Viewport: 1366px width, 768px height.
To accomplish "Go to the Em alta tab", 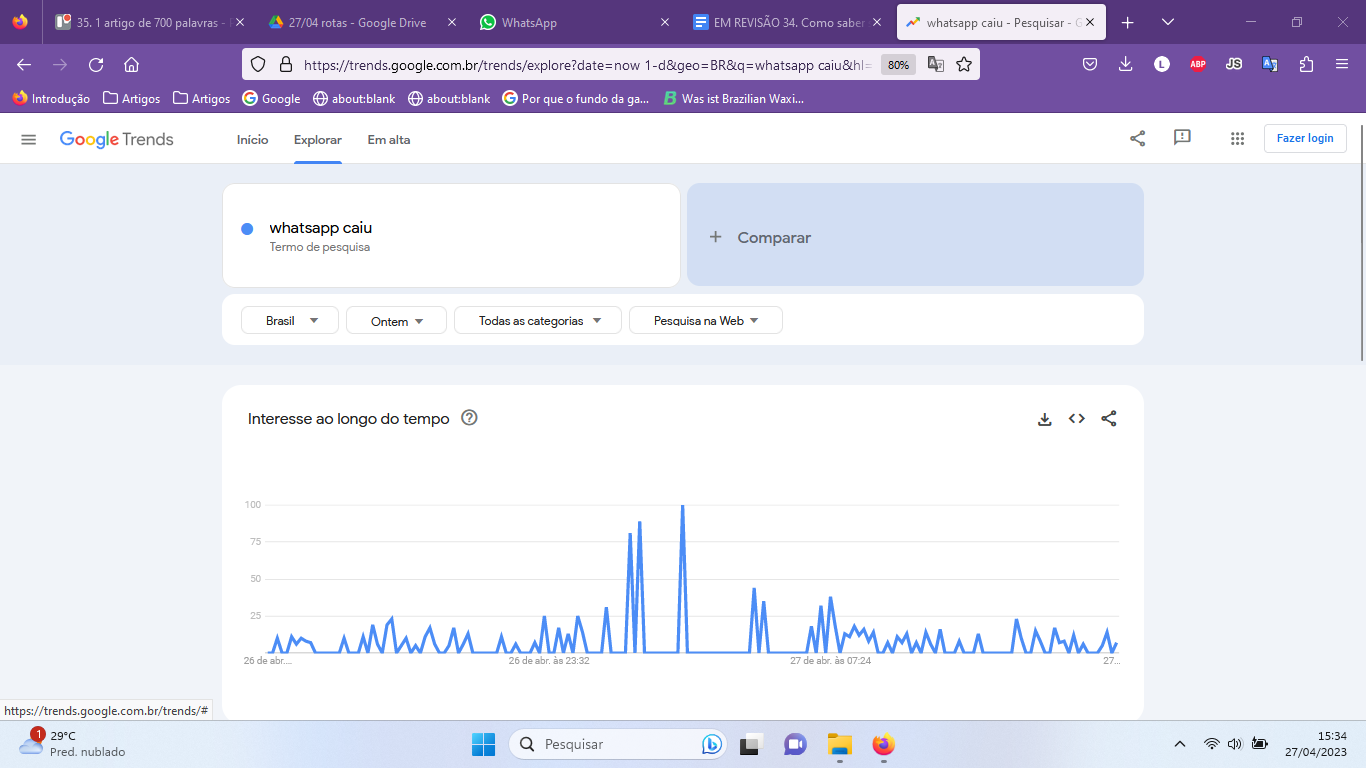I will (388, 140).
